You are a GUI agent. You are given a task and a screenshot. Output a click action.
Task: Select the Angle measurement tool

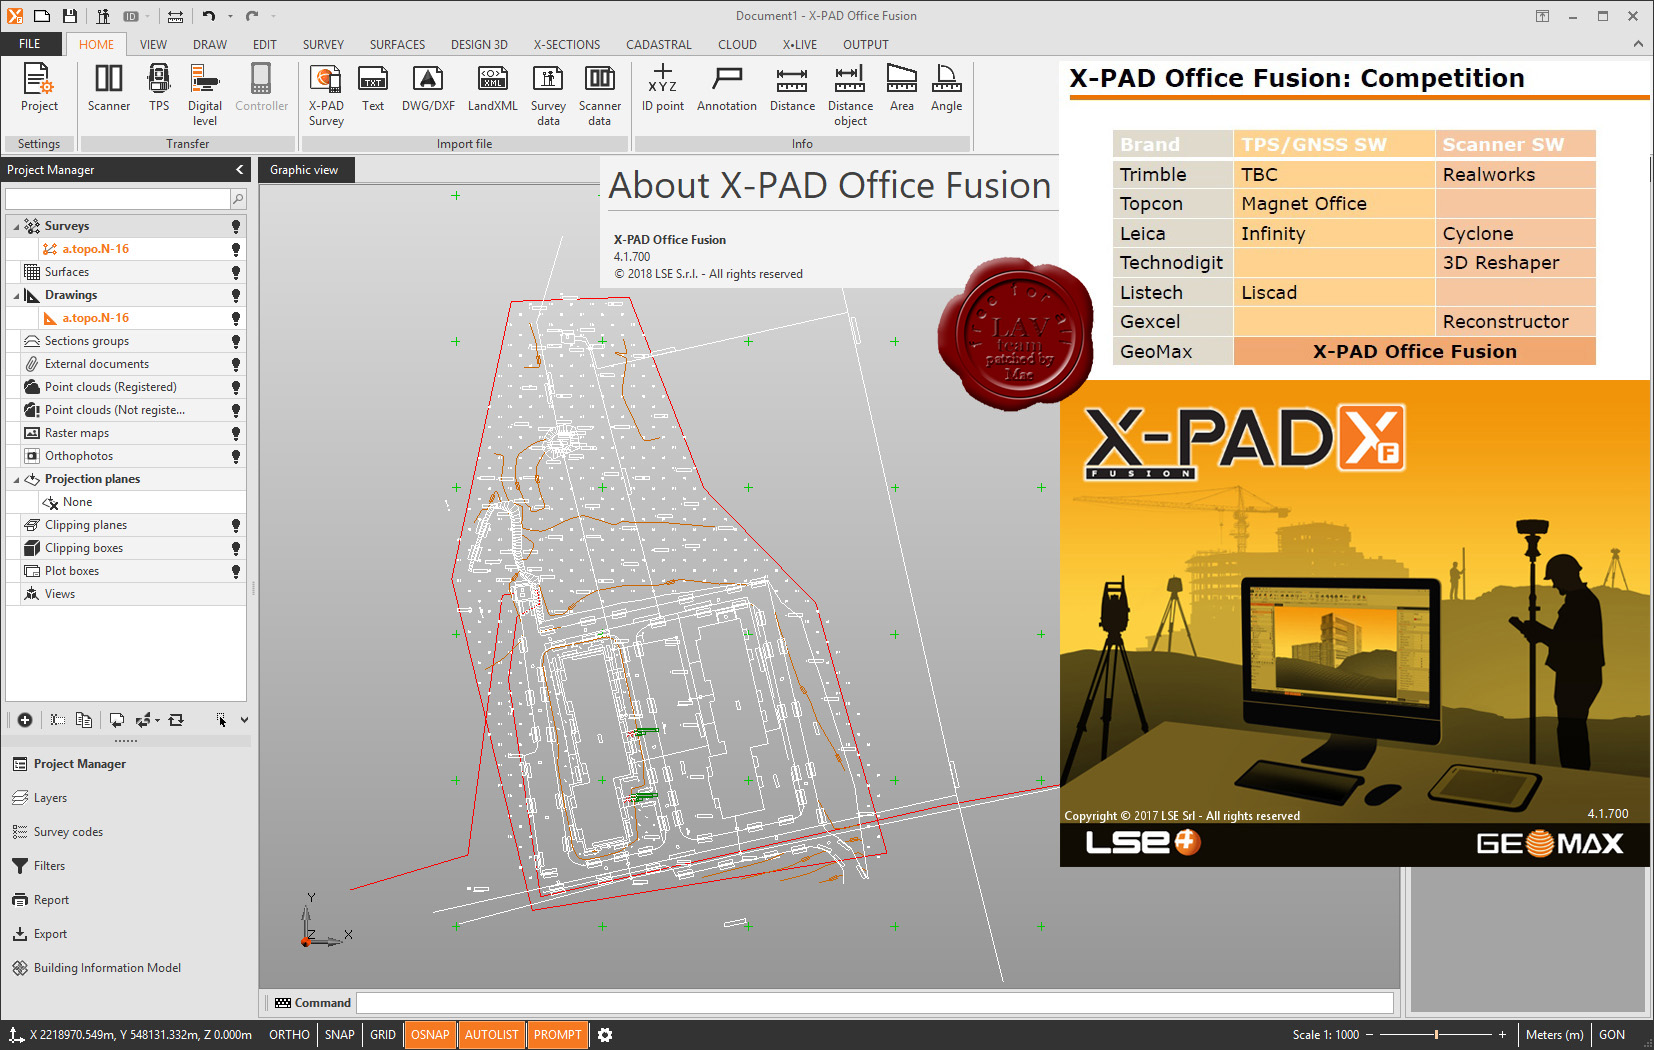tap(947, 88)
